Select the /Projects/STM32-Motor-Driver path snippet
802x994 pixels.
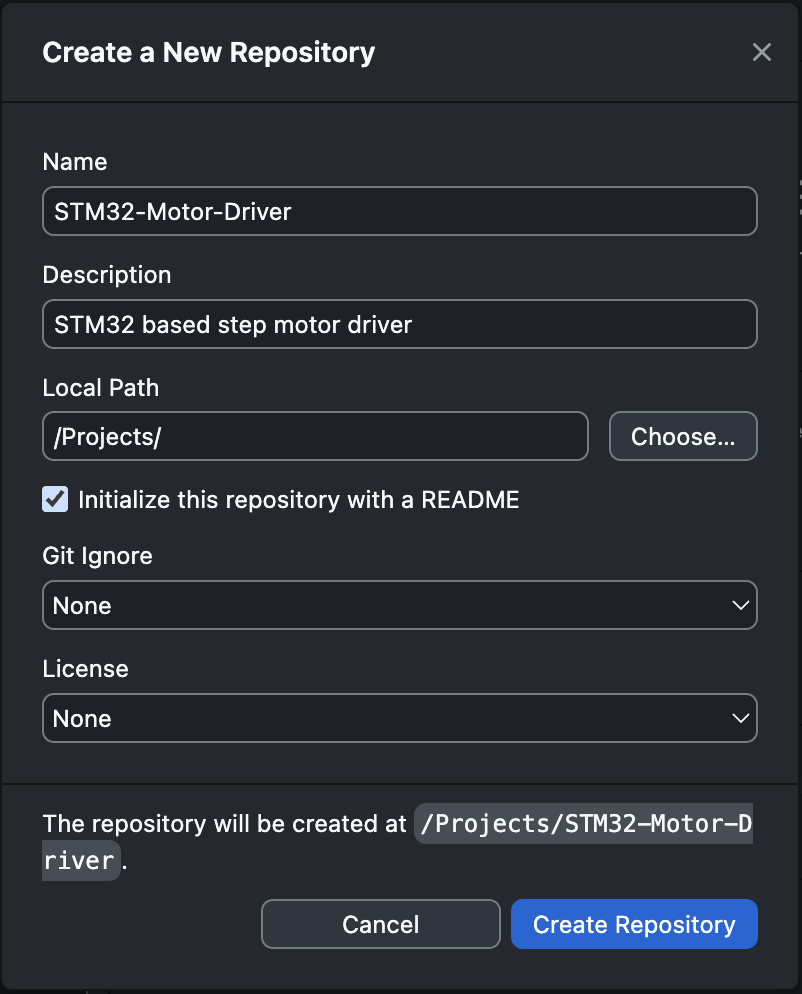[583, 823]
